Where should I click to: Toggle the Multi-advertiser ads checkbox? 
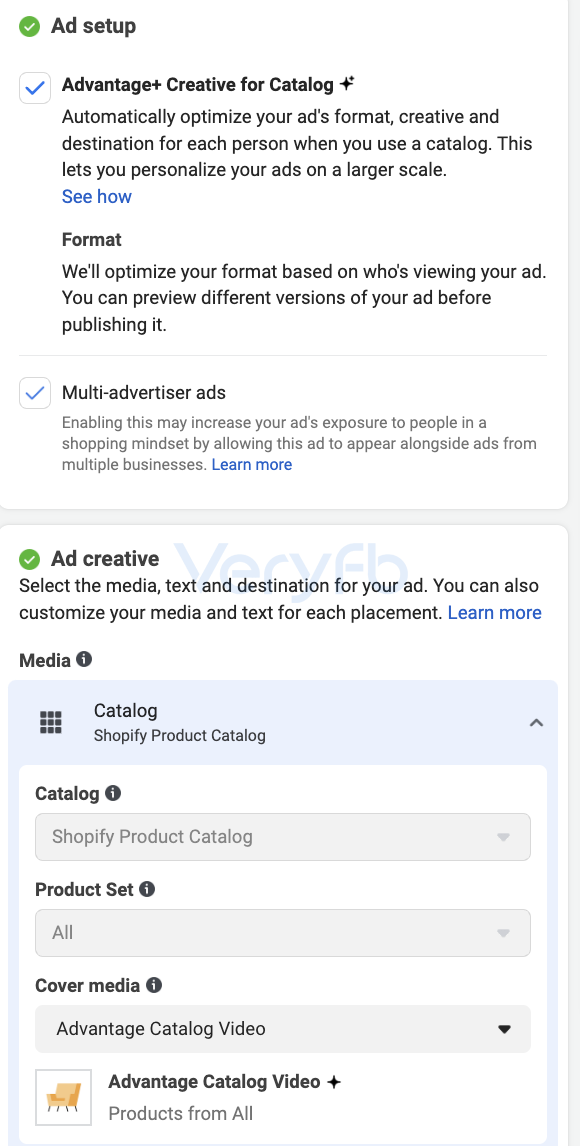(35, 393)
